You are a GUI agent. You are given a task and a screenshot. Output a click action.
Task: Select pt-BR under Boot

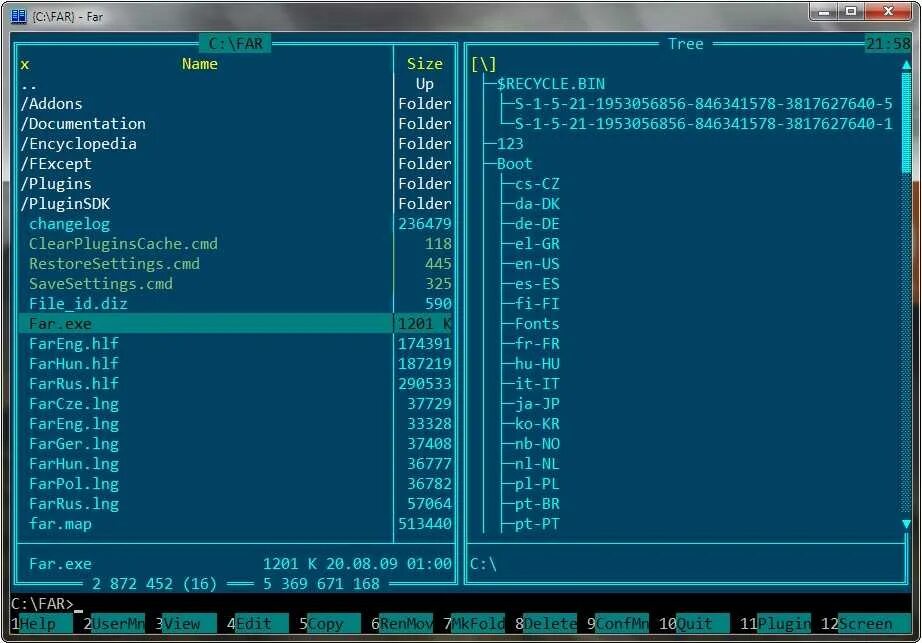coord(537,503)
